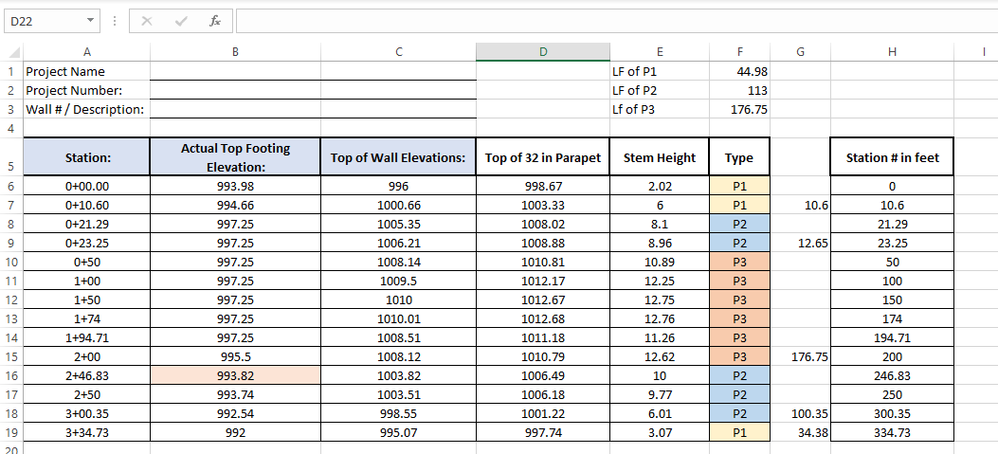Select column H header
The image size is (998, 454).
coord(892,53)
